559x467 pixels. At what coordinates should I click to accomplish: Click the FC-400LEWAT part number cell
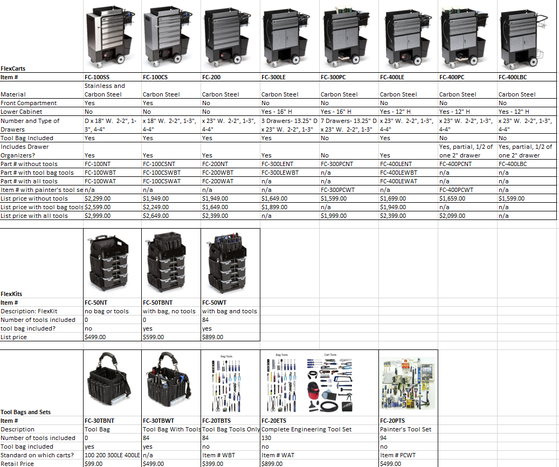(x=408, y=181)
